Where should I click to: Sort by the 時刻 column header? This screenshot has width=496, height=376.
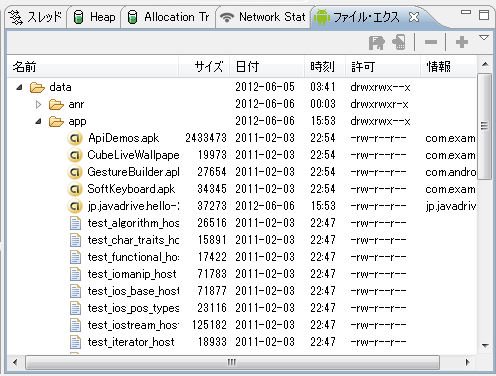[325, 67]
